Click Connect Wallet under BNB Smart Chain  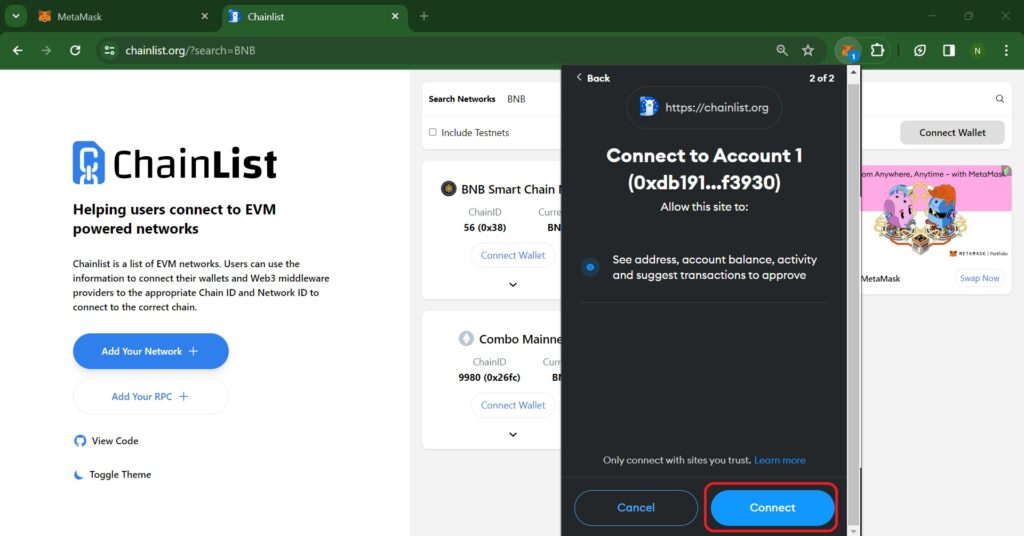(x=513, y=255)
